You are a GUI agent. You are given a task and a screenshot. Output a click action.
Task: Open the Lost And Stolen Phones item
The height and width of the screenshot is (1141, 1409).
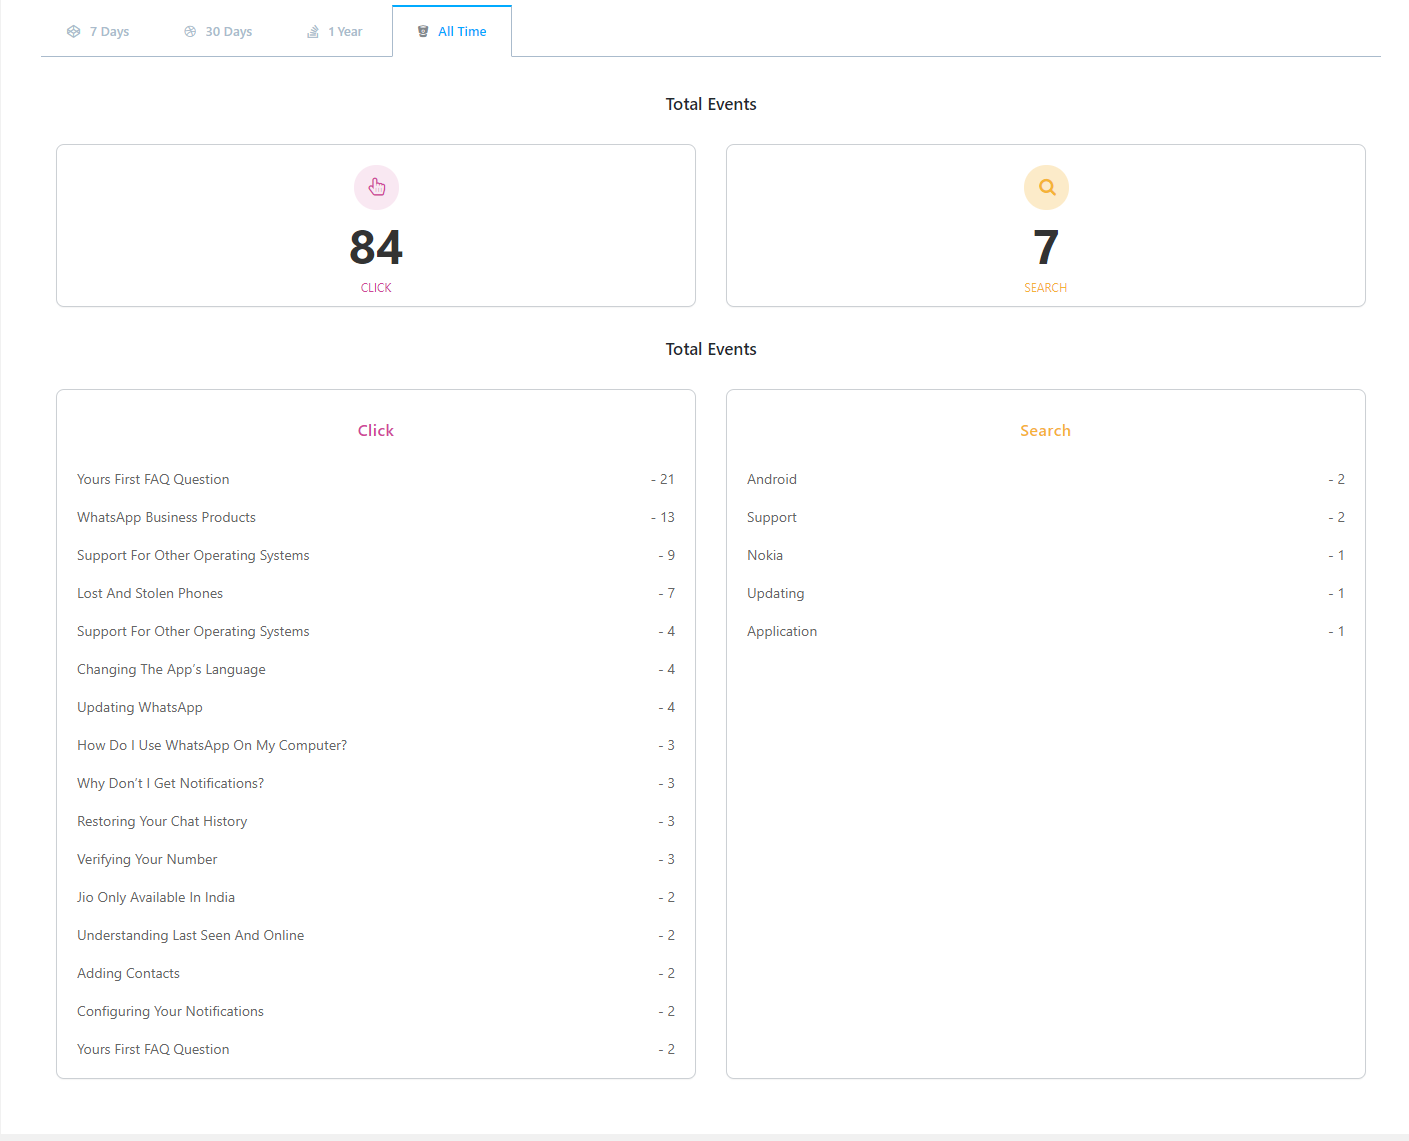[150, 594]
